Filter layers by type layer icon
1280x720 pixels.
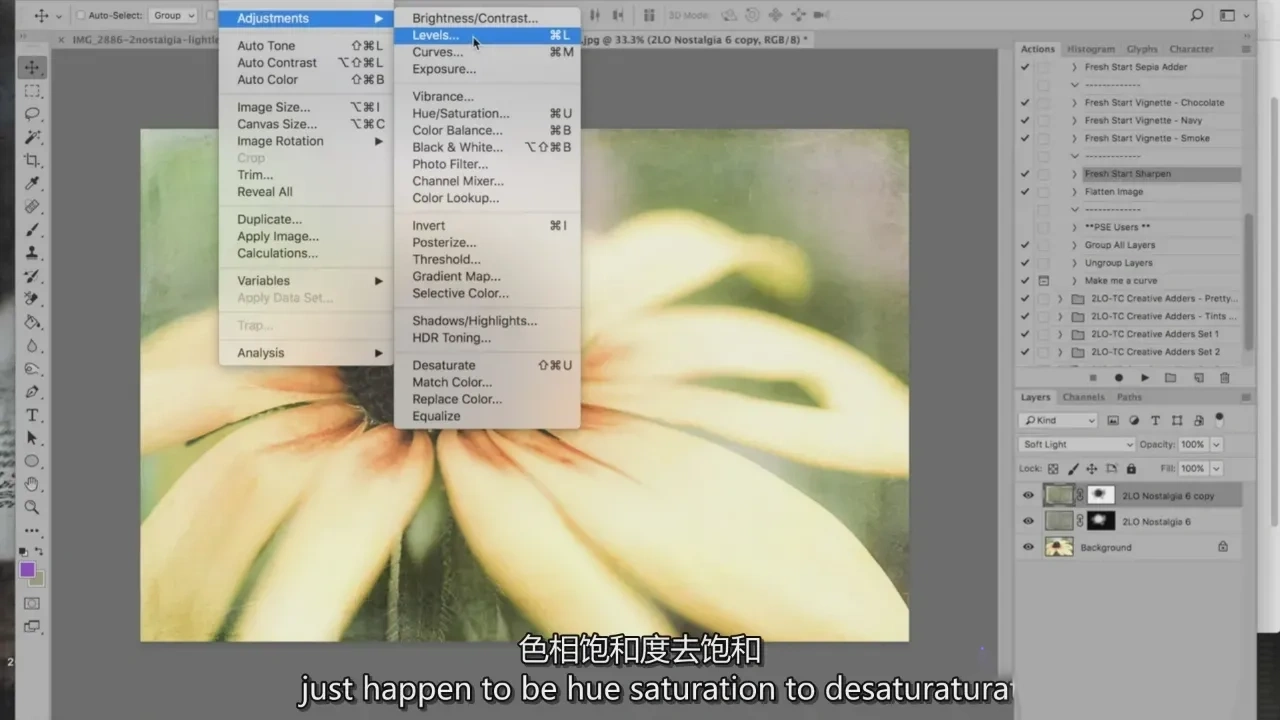[x=1155, y=421]
